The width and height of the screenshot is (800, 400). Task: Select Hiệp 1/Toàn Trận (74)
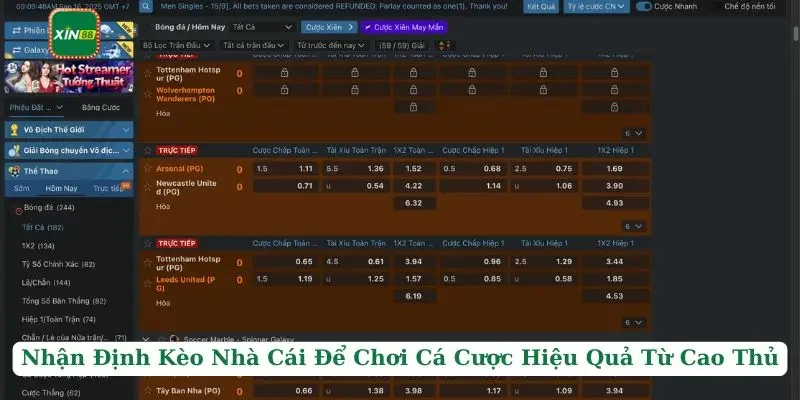pos(58,319)
